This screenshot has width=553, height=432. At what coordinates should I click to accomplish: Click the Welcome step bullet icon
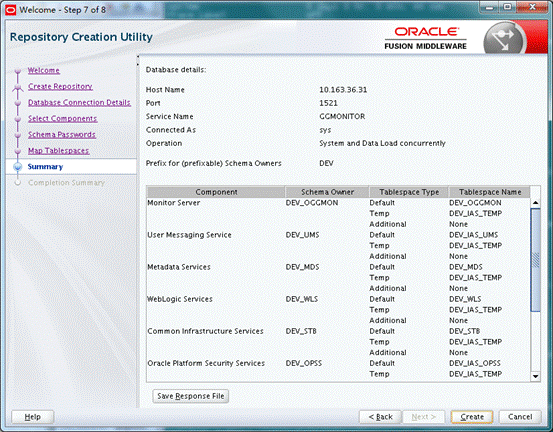pyautogui.click(x=18, y=71)
